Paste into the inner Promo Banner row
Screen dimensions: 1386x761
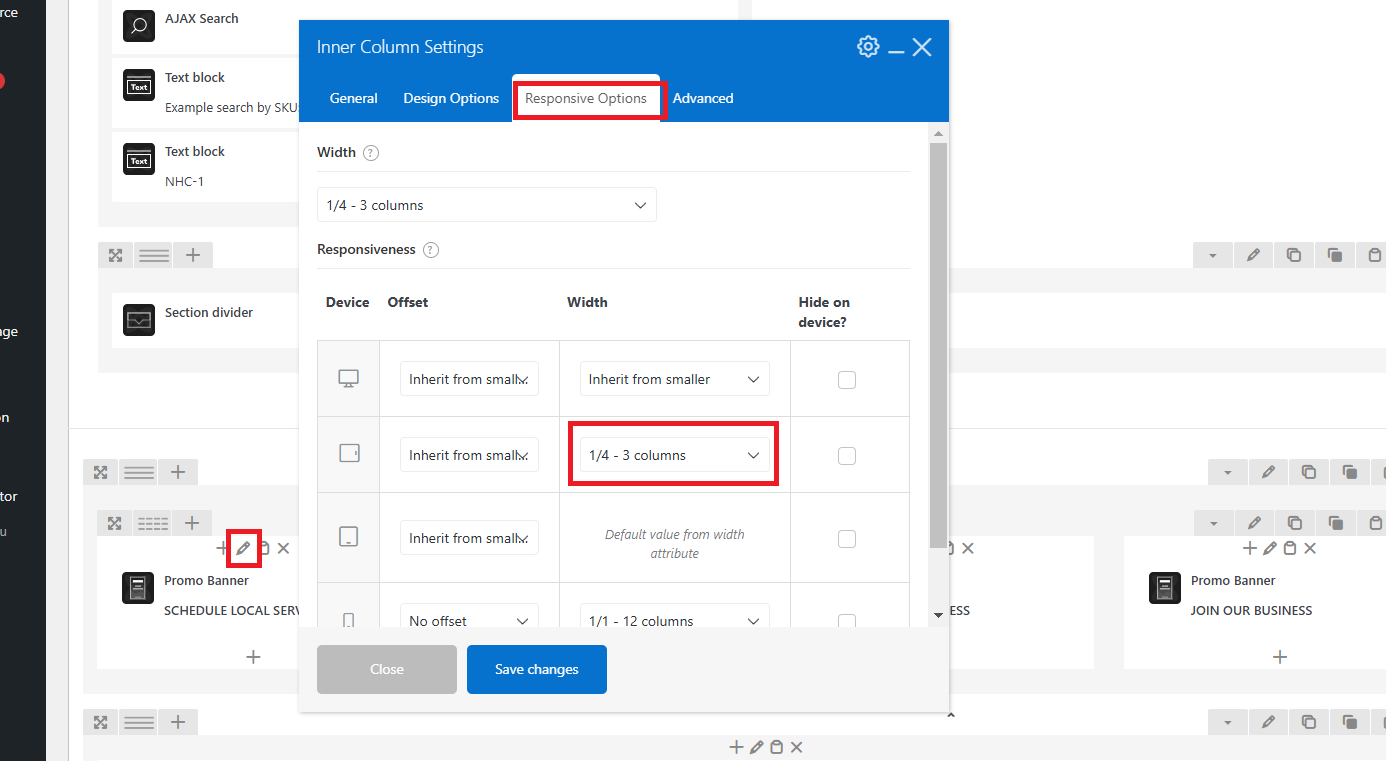tap(1376, 522)
